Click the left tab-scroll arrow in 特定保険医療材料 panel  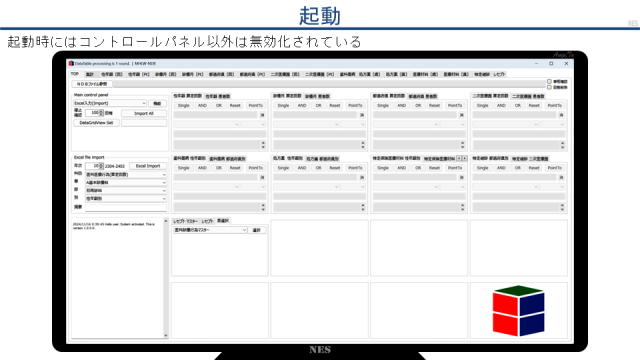pos(459,158)
